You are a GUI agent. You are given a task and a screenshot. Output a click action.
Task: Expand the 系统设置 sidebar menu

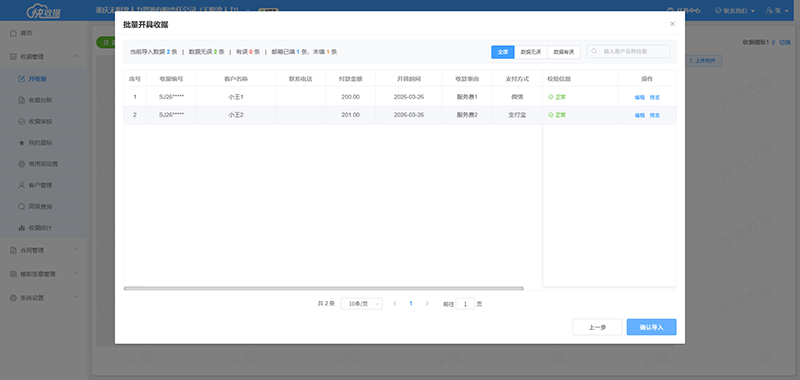point(44,297)
